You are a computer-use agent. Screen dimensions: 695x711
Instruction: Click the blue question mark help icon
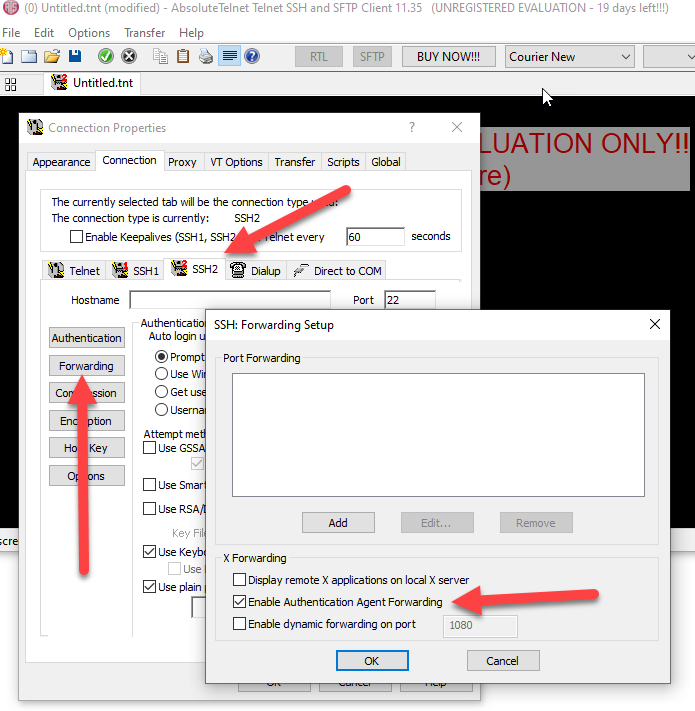pyautogui.click(x=252, y=56)
